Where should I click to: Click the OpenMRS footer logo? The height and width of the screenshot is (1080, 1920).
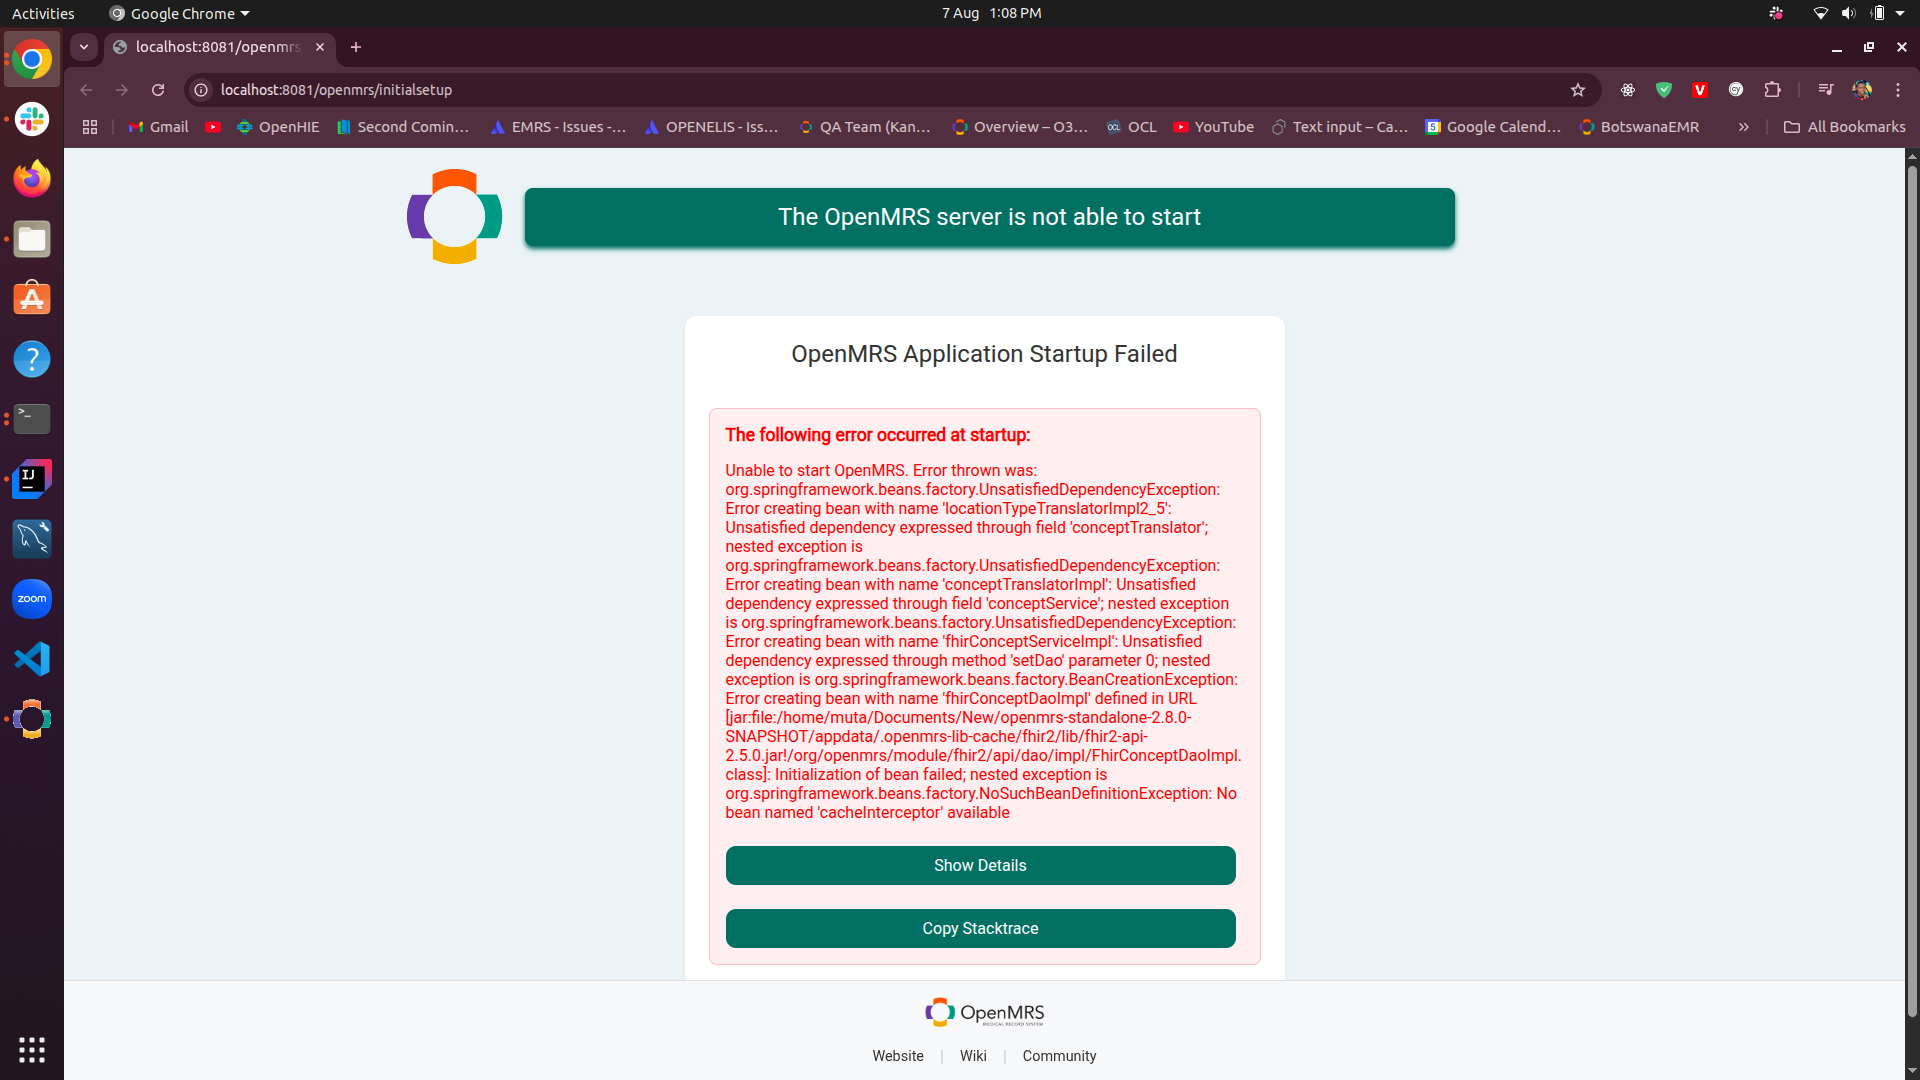[984, 1013]
